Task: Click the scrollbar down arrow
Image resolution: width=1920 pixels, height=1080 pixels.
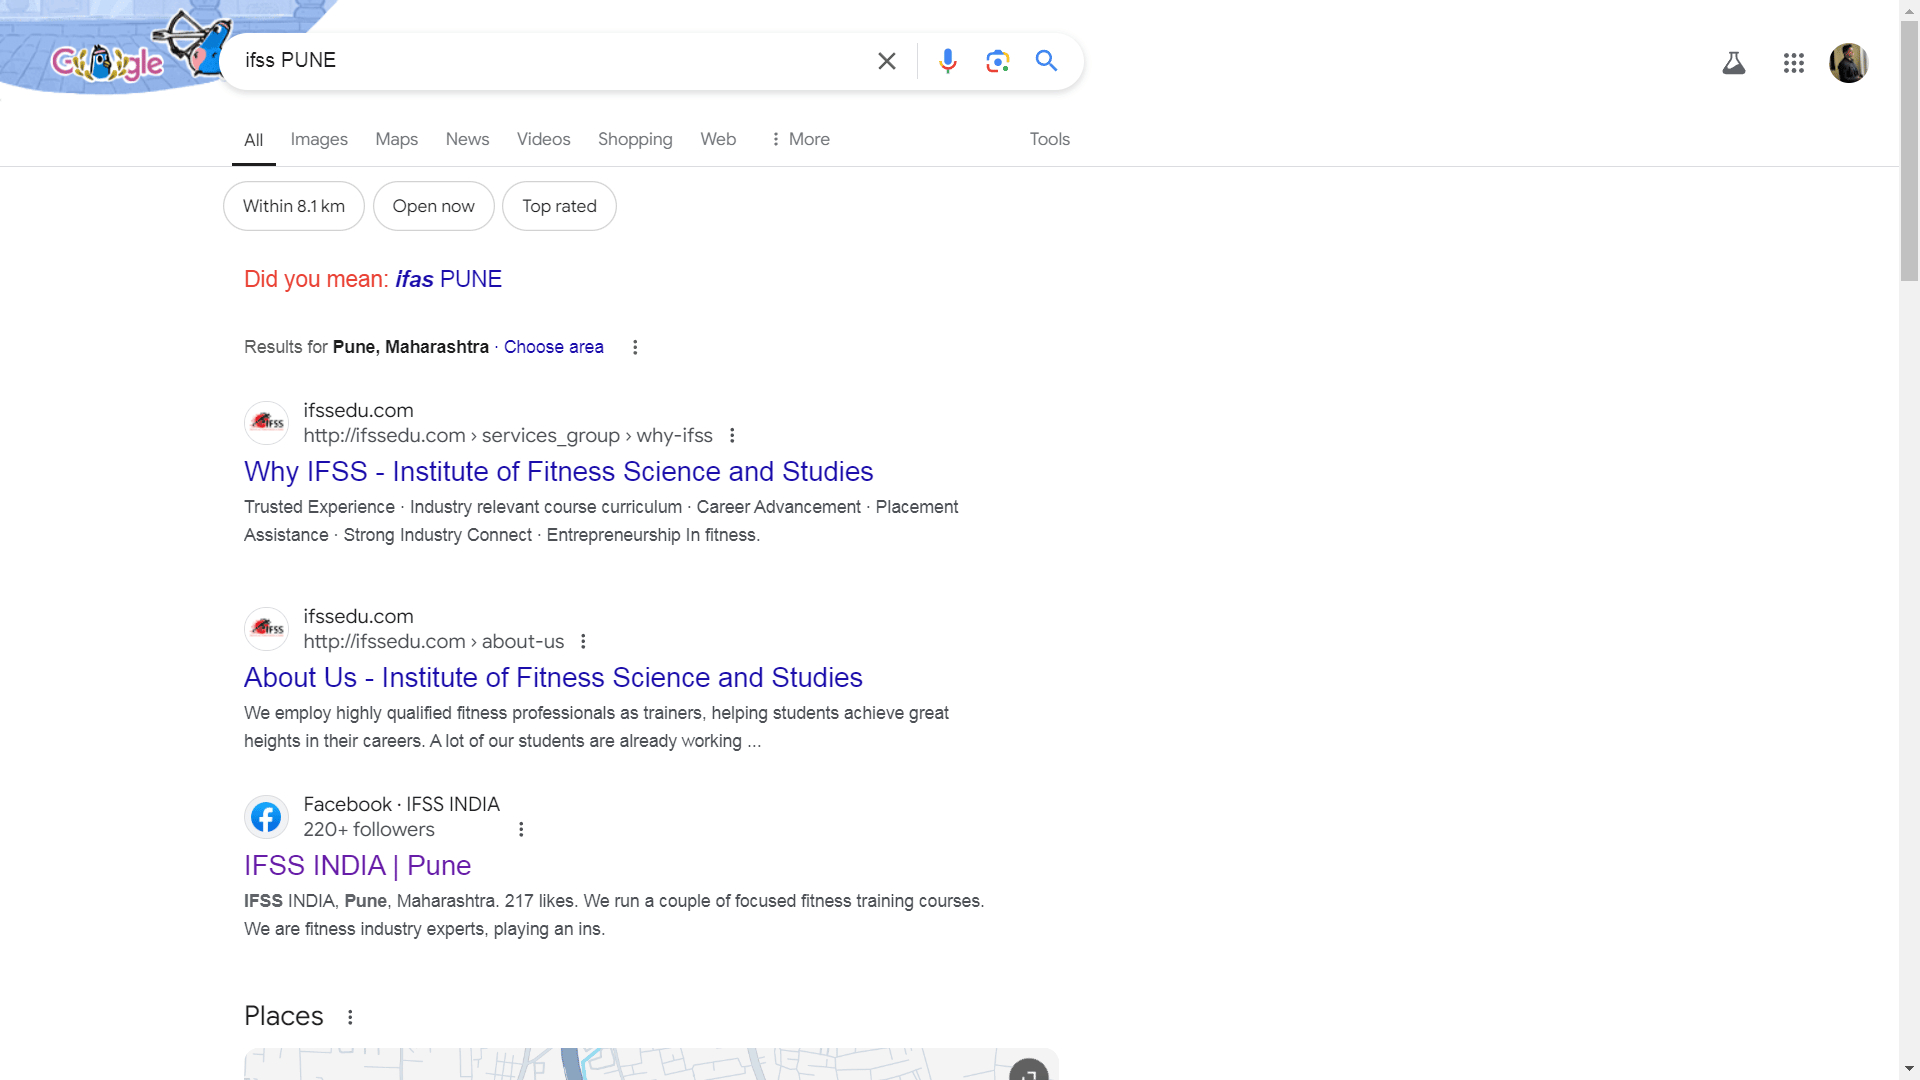Action: coord(1909,1069)
